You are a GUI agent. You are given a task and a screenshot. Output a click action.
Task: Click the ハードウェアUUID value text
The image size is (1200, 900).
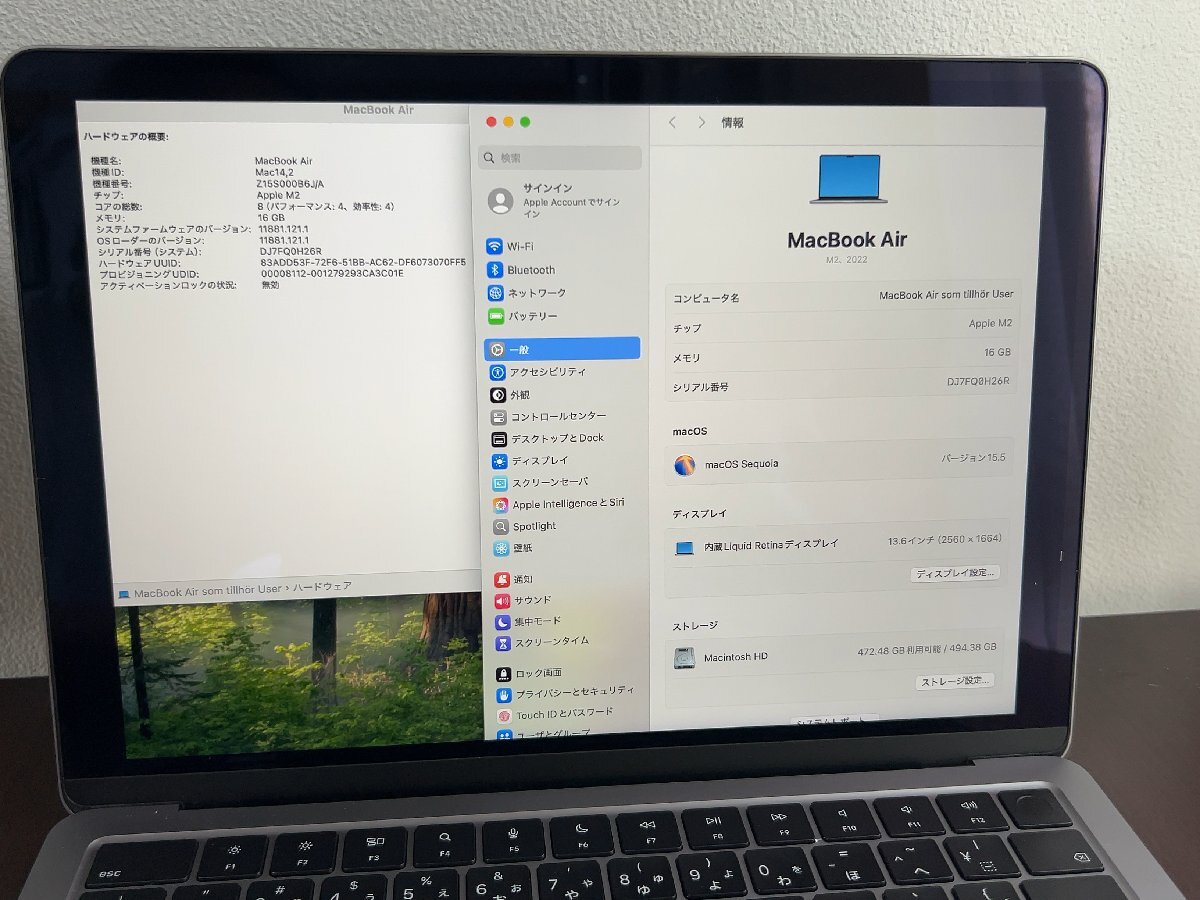tap(363, 262)
